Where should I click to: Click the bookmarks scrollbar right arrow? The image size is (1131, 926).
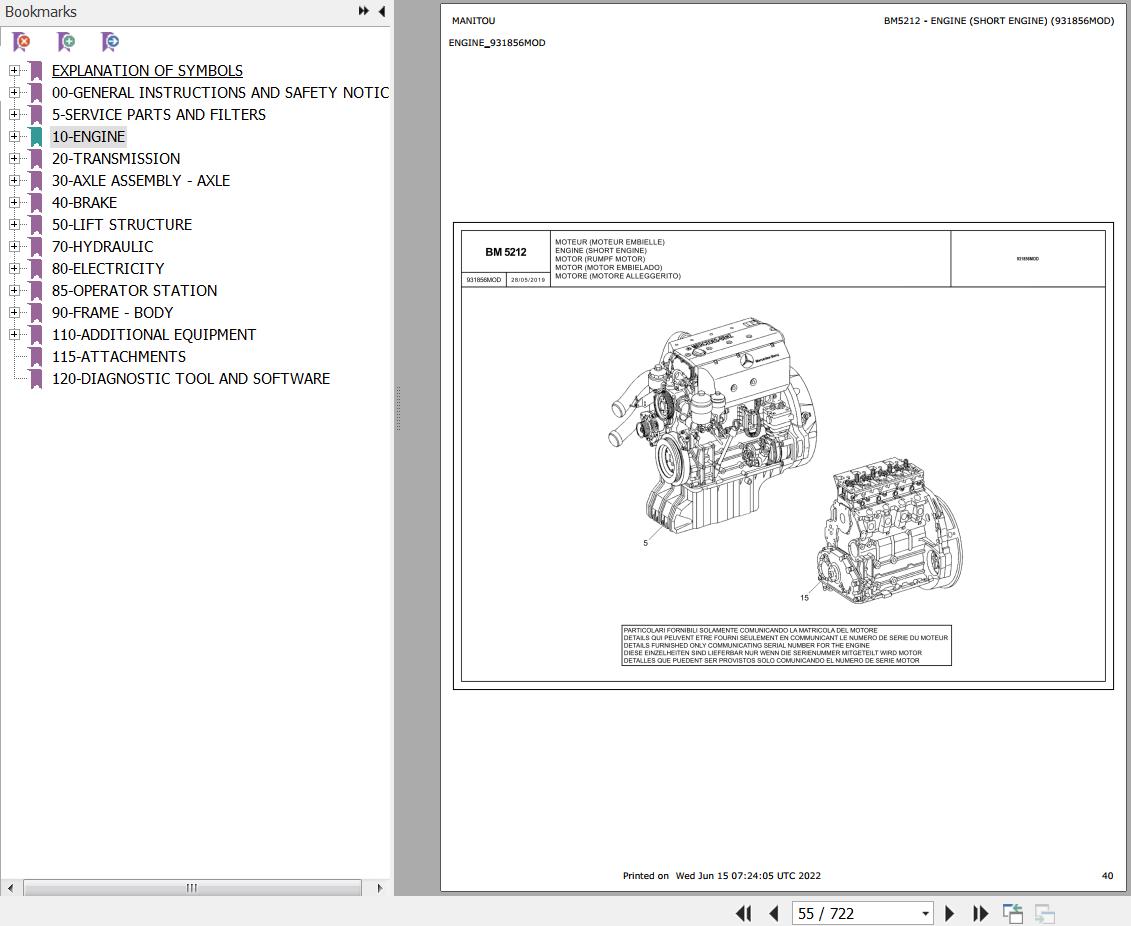tap(380, 888)
